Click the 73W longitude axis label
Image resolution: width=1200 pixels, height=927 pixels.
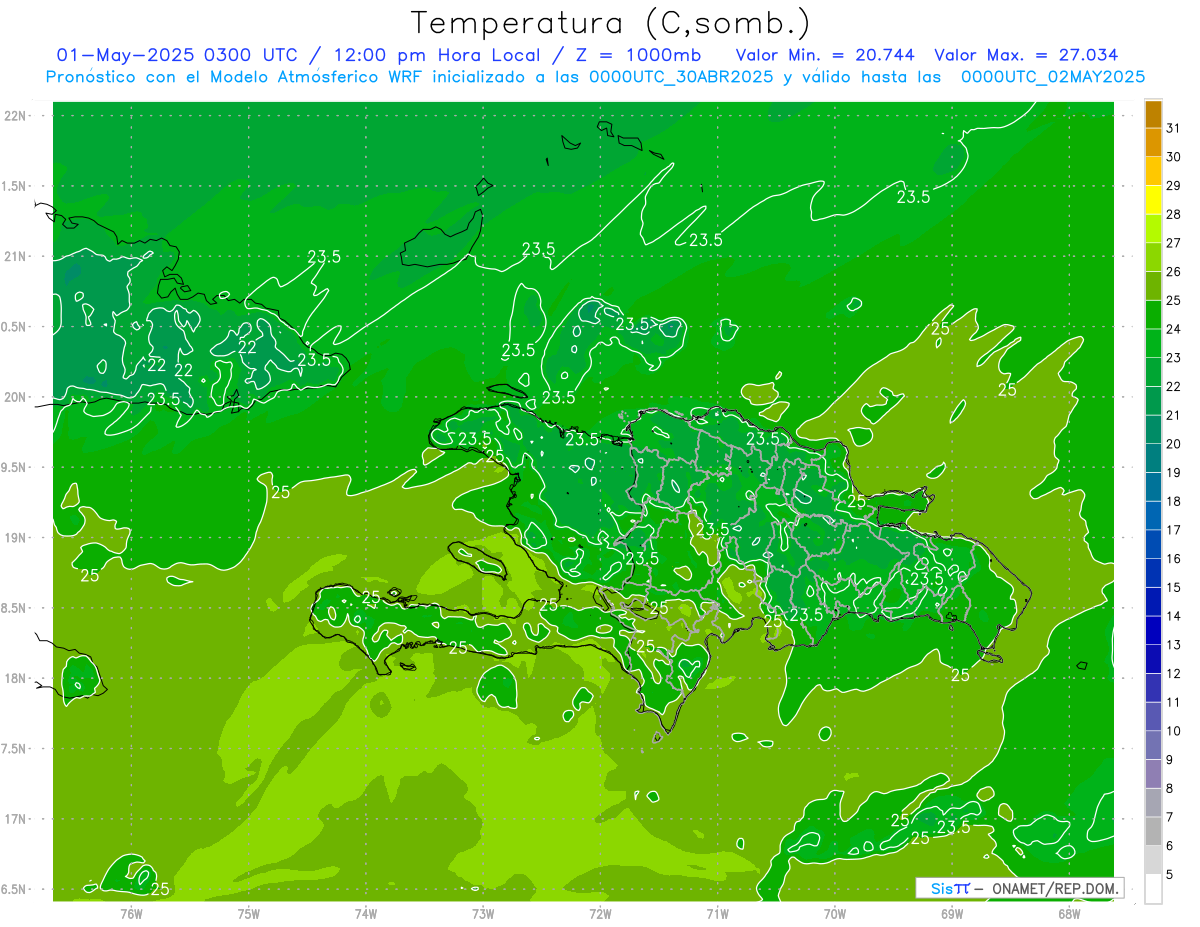click(483, 913)
